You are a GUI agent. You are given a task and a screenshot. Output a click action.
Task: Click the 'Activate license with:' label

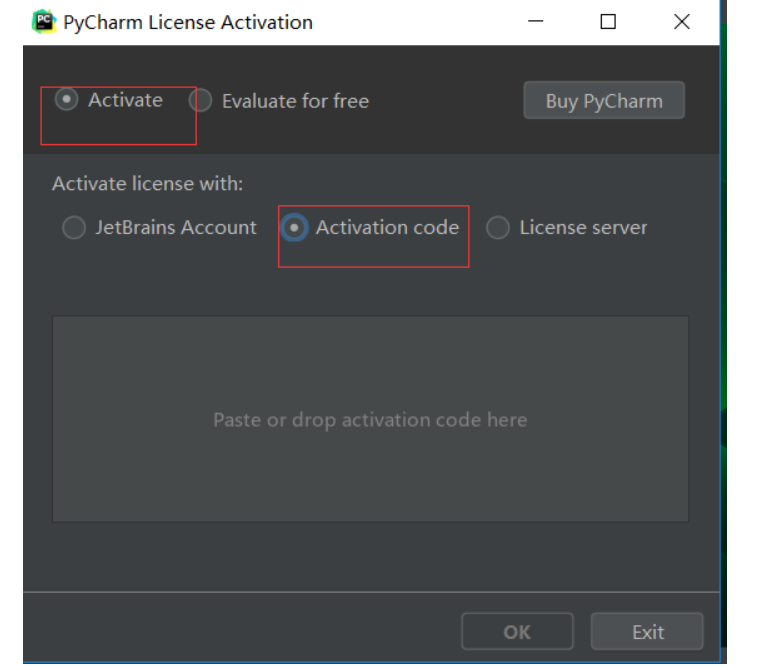point(147,184)
